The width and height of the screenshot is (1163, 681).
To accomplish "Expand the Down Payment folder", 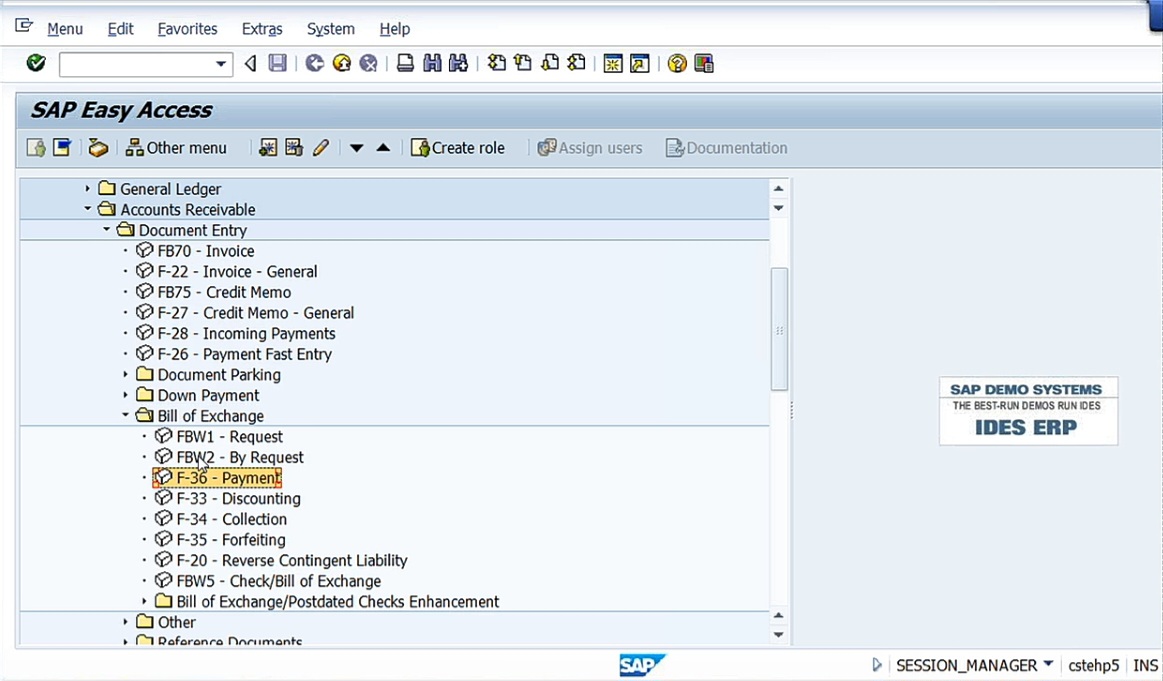I will (x=125, y=395).
